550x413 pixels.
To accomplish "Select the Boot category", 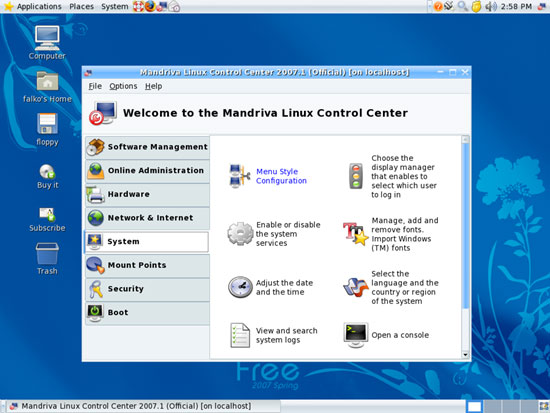I will point(148,313).
